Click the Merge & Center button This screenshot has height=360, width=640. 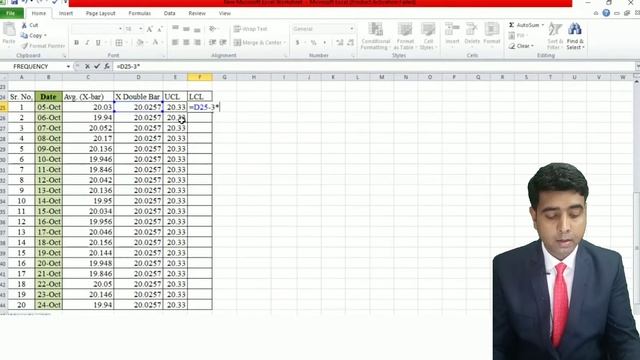(259, 42)
